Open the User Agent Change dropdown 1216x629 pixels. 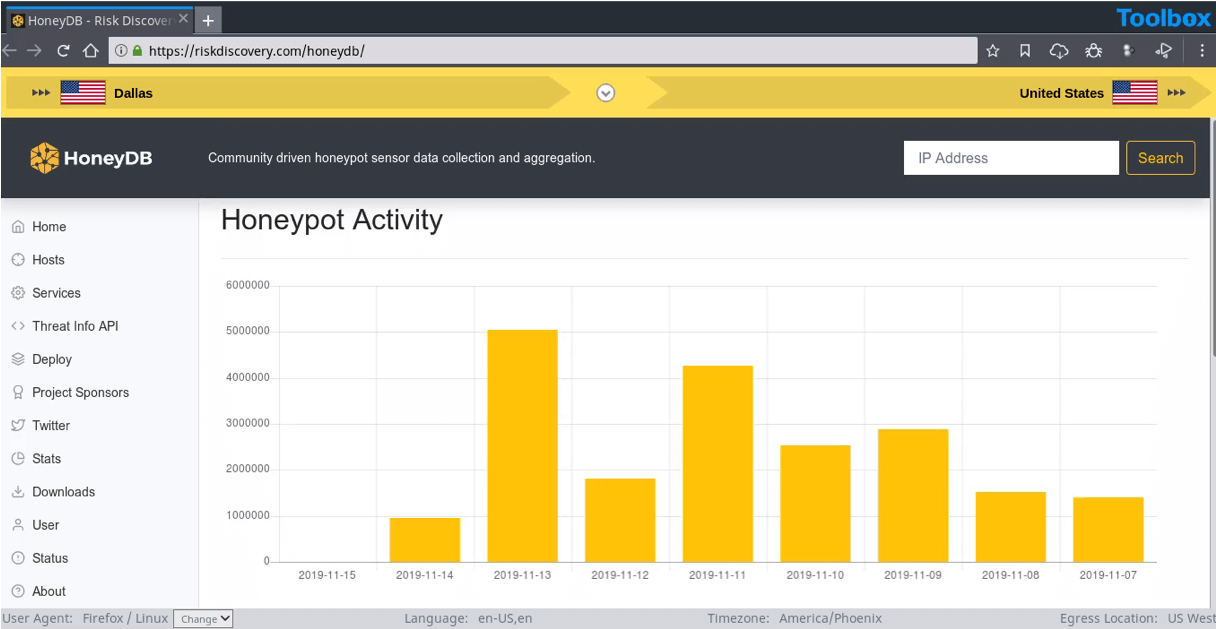tap(203, 619)
